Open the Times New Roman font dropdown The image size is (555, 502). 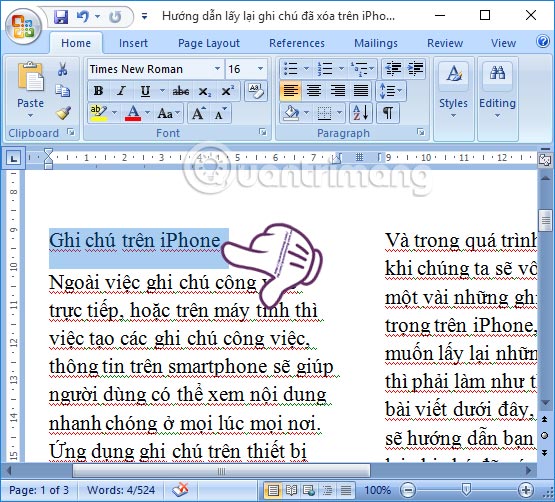[x=218, y=69]
